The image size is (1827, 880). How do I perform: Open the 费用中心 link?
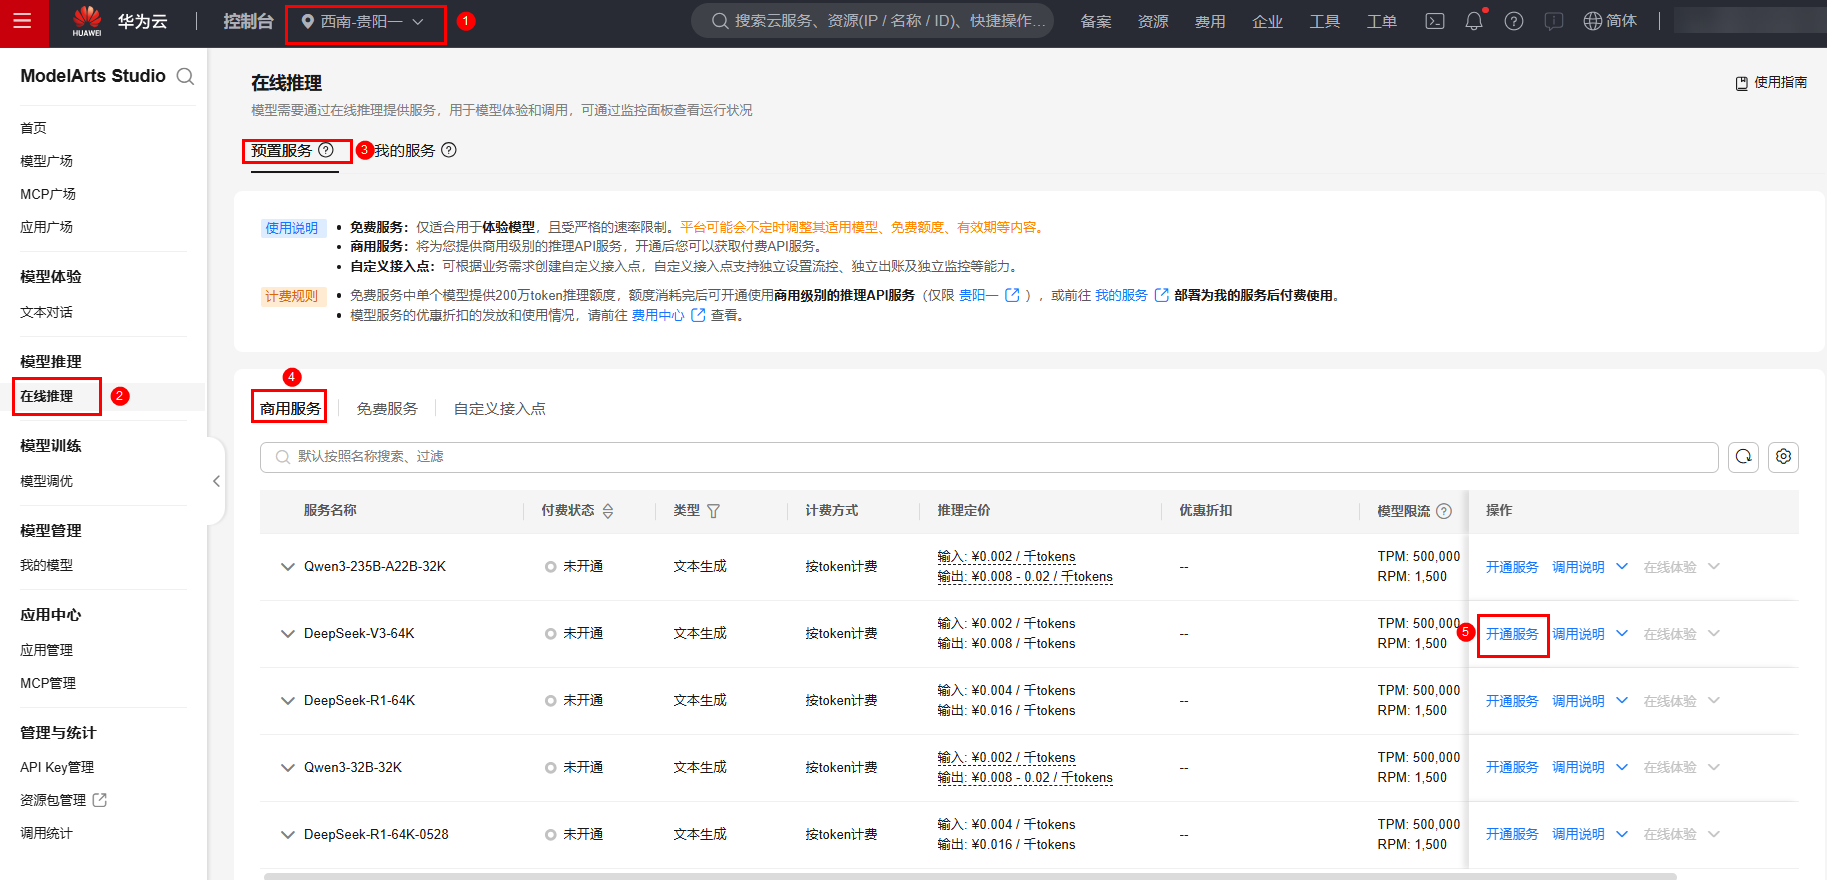point(658,315)
